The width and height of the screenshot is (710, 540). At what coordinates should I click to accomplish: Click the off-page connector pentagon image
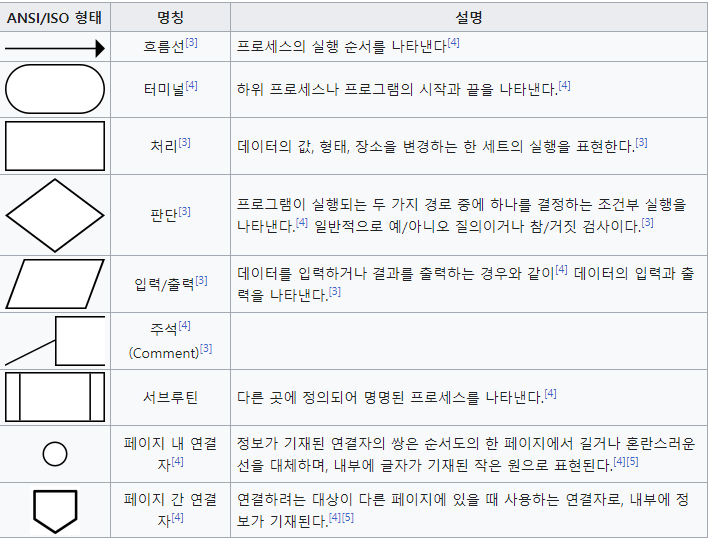[55, 511]
